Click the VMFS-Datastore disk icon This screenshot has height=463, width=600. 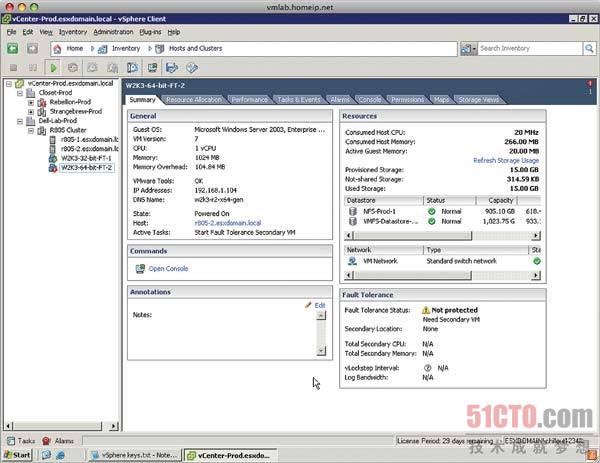pyautogui.click(x=353, y=221)
